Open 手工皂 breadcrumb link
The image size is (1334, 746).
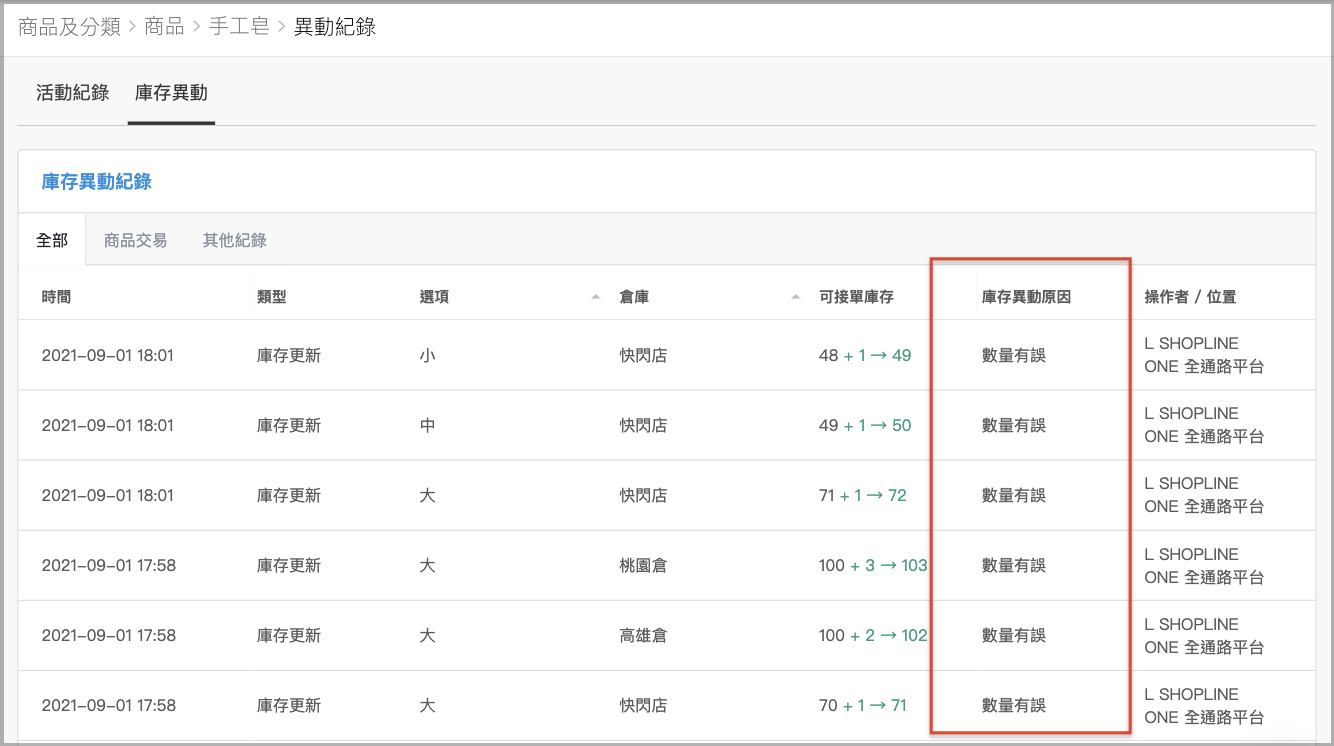pyautogui.click(x=239, y=27)
